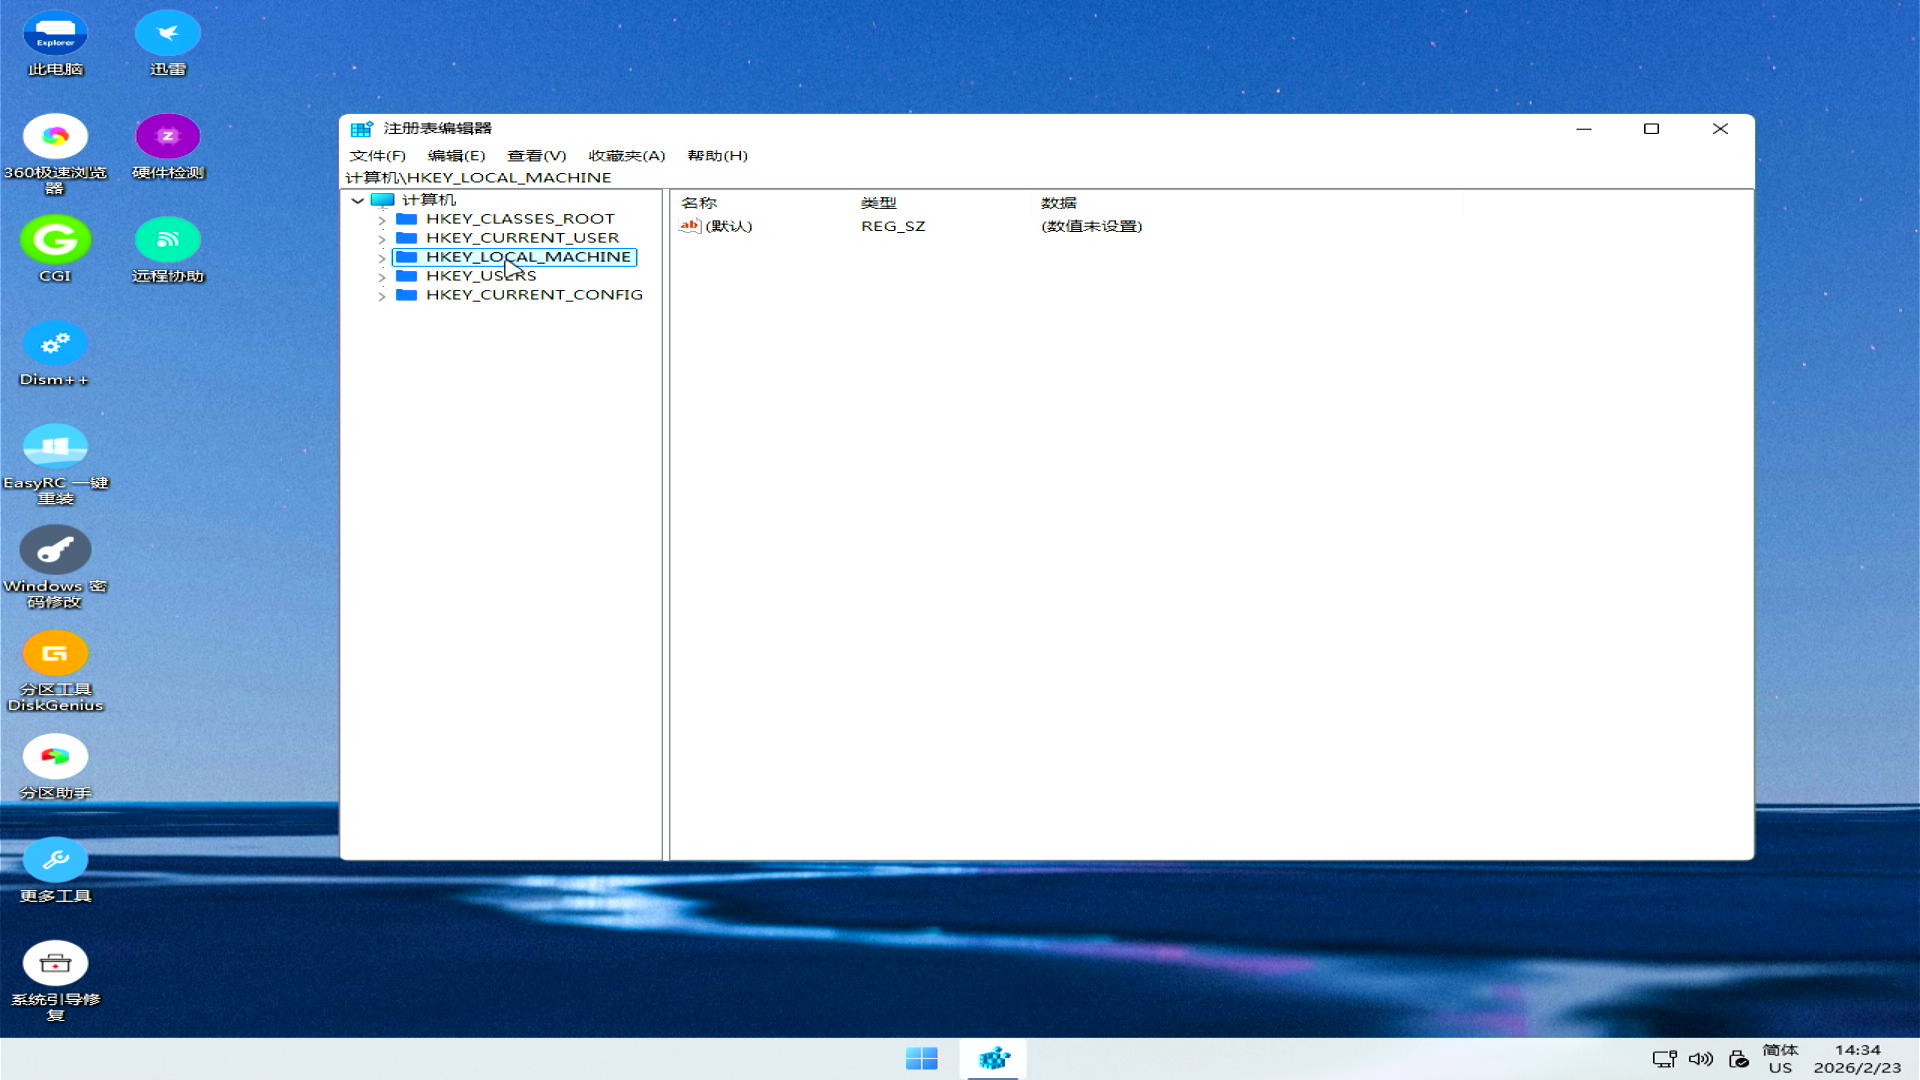The image size is (1920, 1080).
Task: Select the Windows 密码修改 key icon
Action: click(x=55, y=551)
